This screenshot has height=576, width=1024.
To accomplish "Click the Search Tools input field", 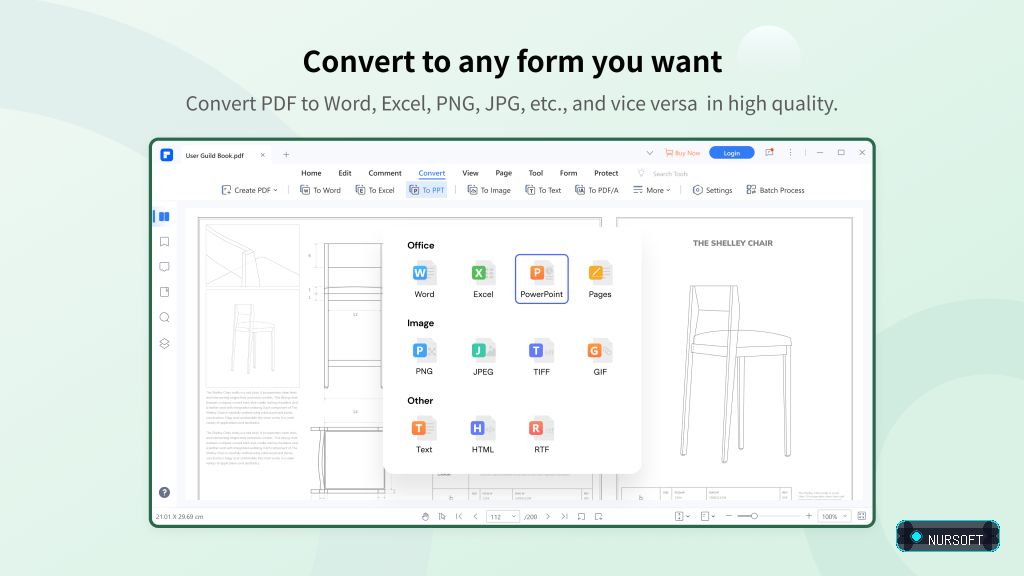I will coord(670,174).
